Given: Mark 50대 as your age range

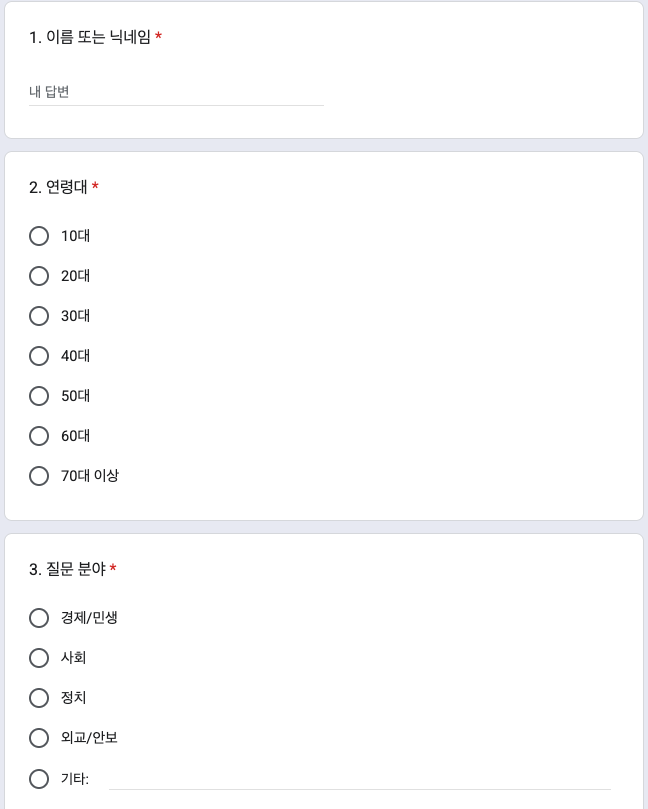Looking at the screenshot, I should pyautogui.click(x=39, y=396).
